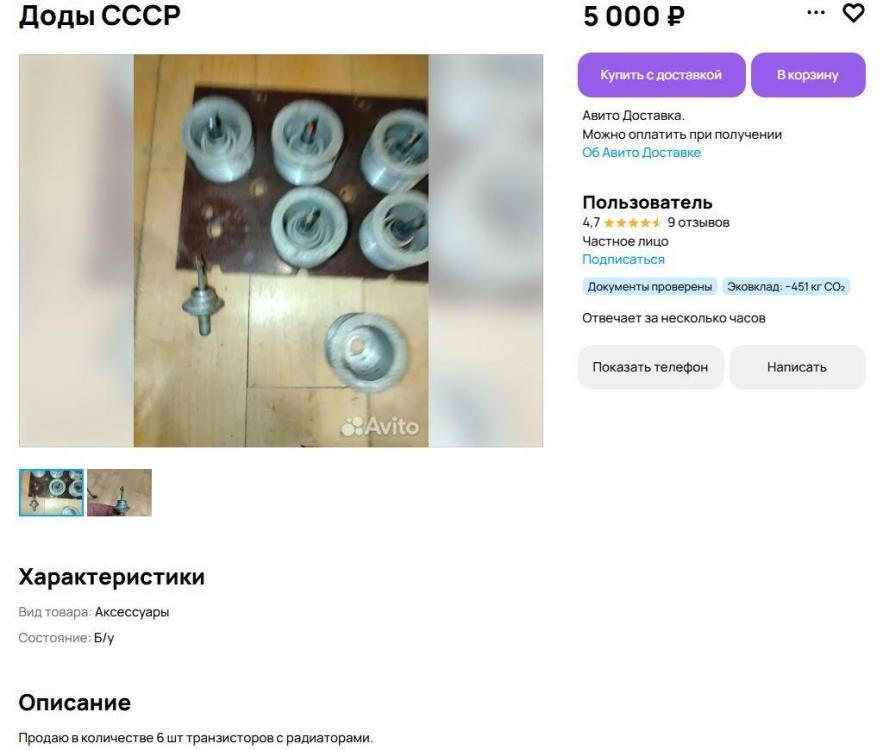Click the Avito watermark logo on photo

point(380,426)
